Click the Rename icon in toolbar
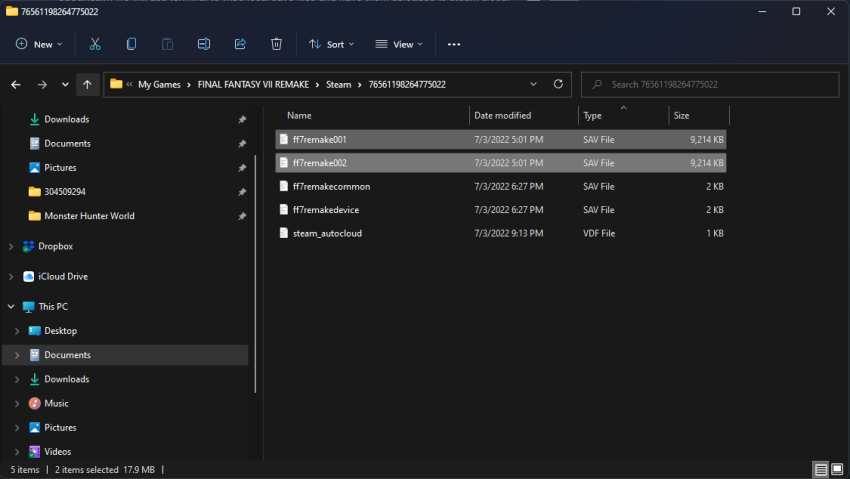The height and width of the screenshot is (479, 850). point(204,44)
